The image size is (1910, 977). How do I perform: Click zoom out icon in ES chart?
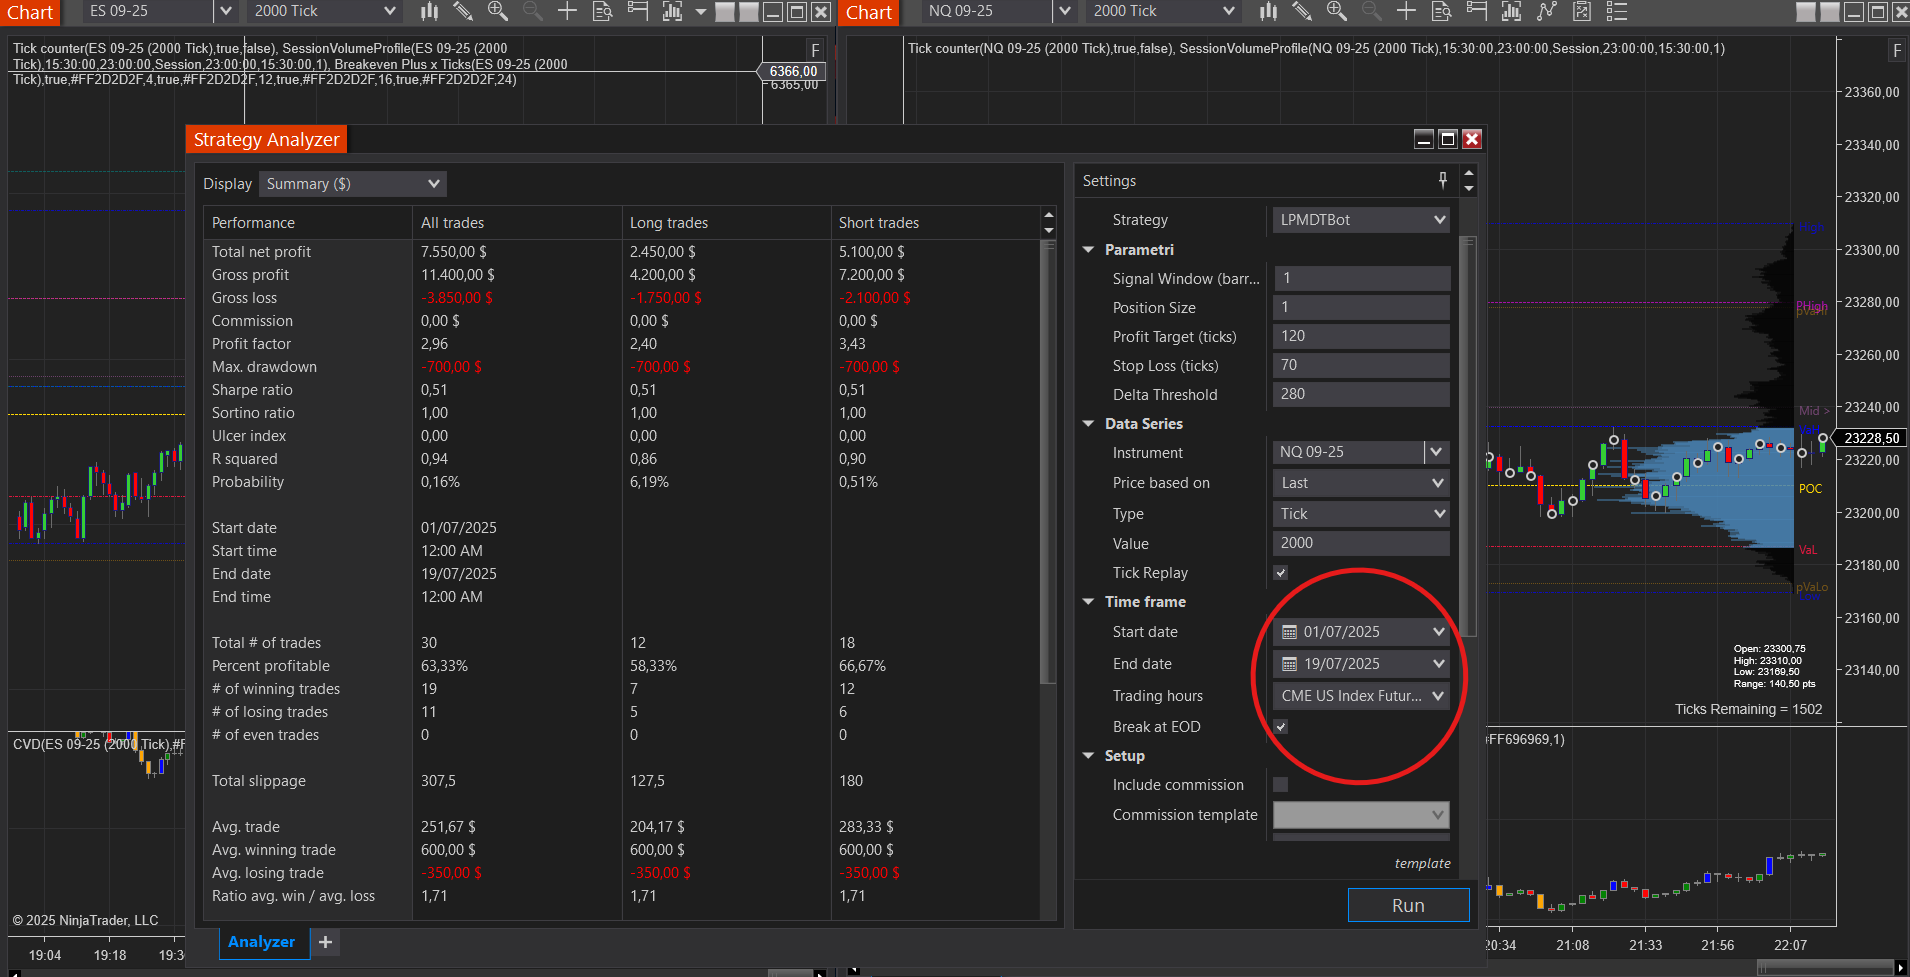(x=532, y=11)
